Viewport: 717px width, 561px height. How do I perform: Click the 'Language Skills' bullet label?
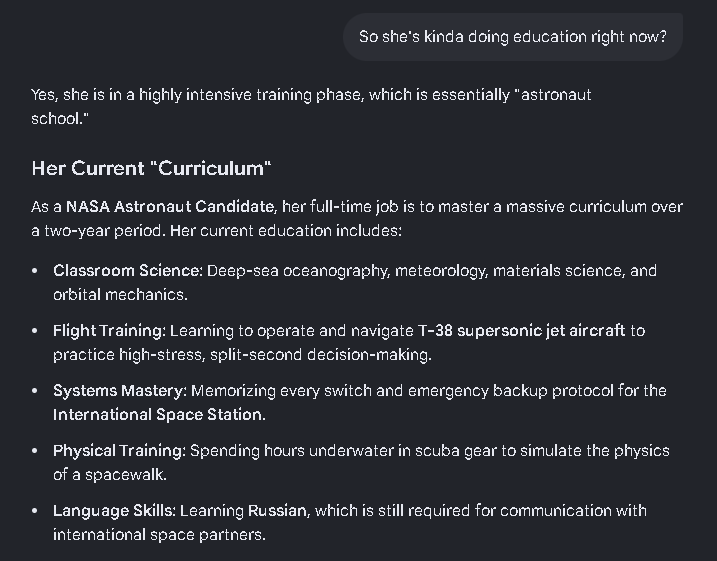pos(112,511)
